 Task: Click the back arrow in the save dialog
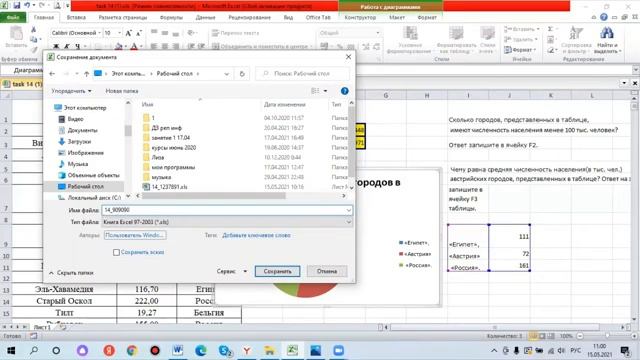[52, 73]
